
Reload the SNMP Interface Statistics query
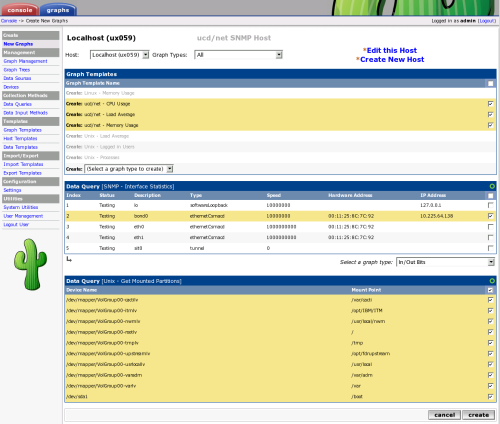point(492,186)
